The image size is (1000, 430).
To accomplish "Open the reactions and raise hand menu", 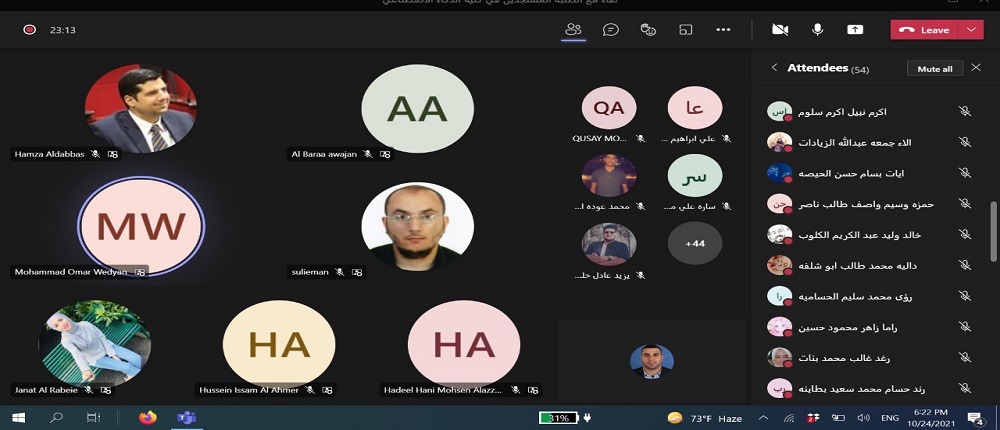I will (x=648, y=30).
